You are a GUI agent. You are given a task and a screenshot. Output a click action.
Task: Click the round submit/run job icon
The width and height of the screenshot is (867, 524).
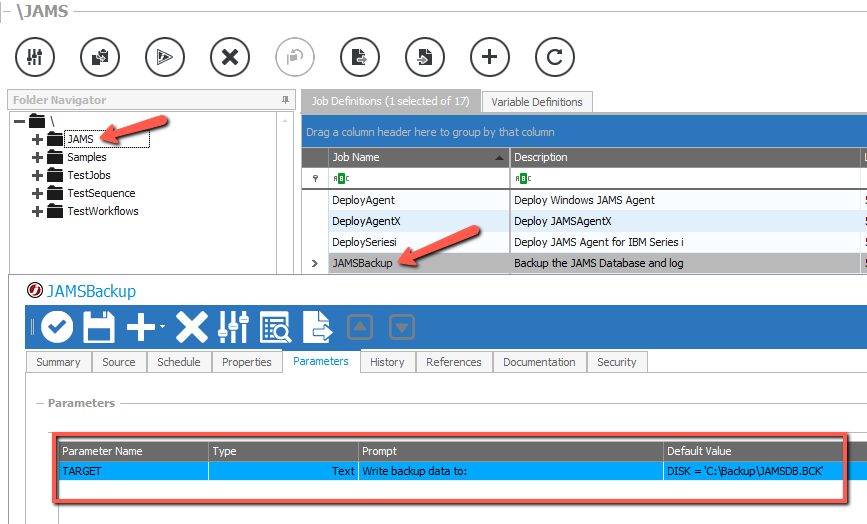click(x=165, y=56)
